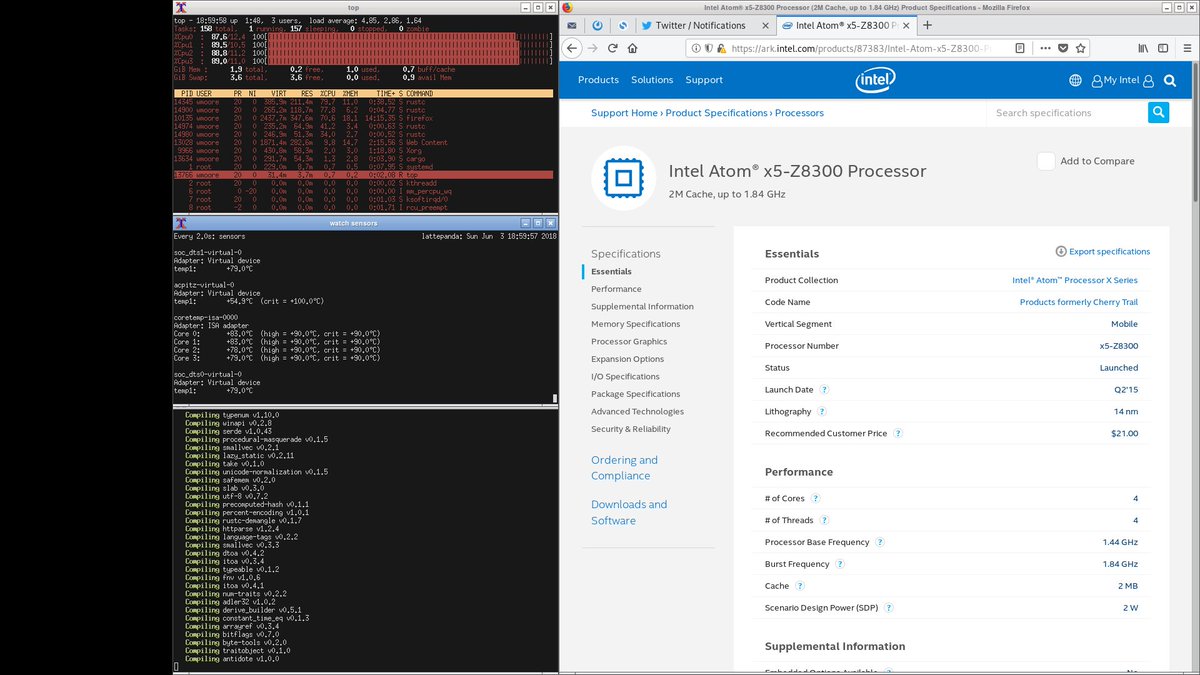Screen dimensions: 1200x675
Task: Show site information icon in URL bar
Action: coord(695,48)
